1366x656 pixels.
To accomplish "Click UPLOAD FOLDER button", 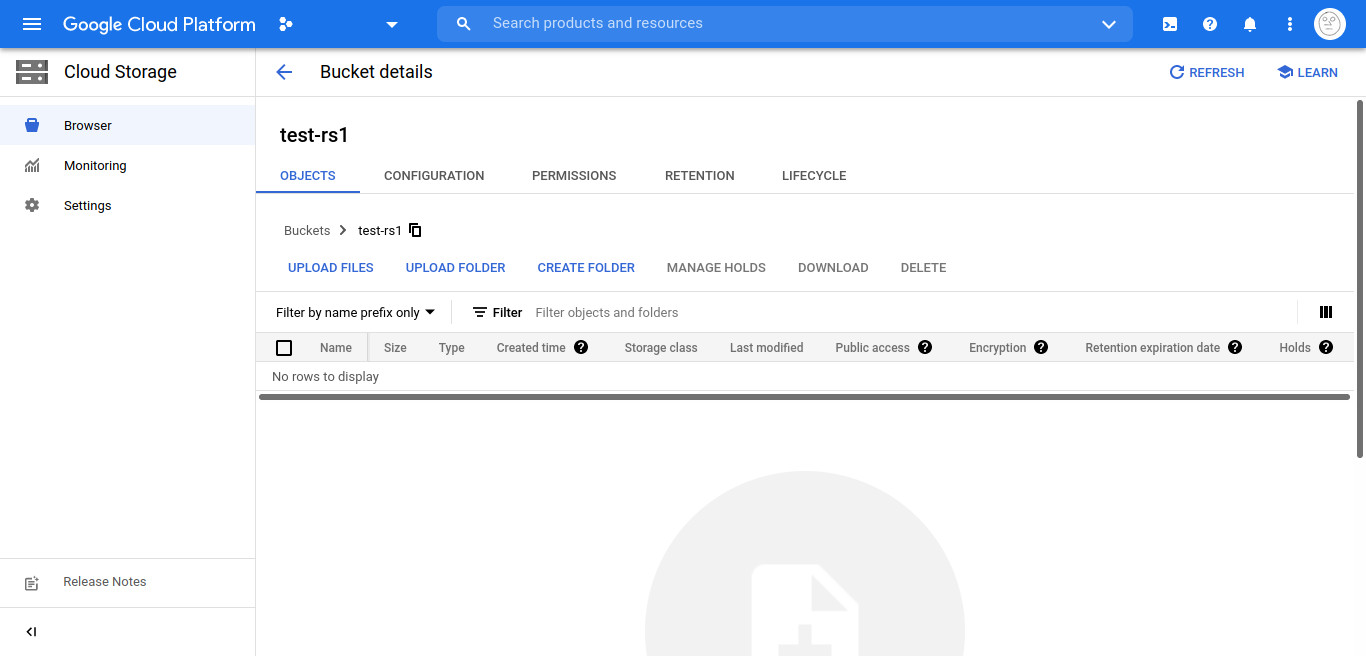I will pyautogui.click(x=456, y=268).
